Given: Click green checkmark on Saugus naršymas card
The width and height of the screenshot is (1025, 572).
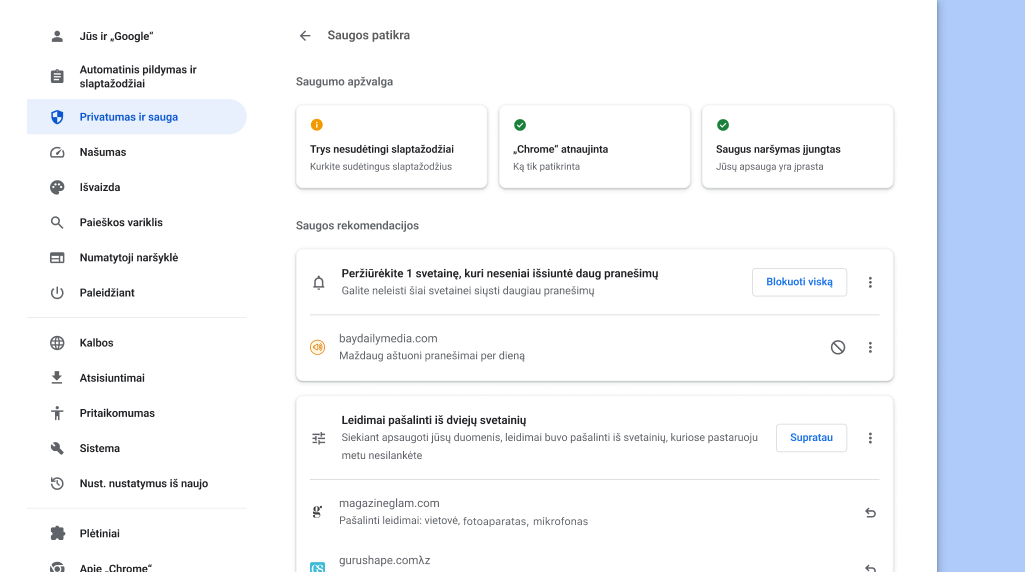Looking at the screenshot, I should coord(722,125).
